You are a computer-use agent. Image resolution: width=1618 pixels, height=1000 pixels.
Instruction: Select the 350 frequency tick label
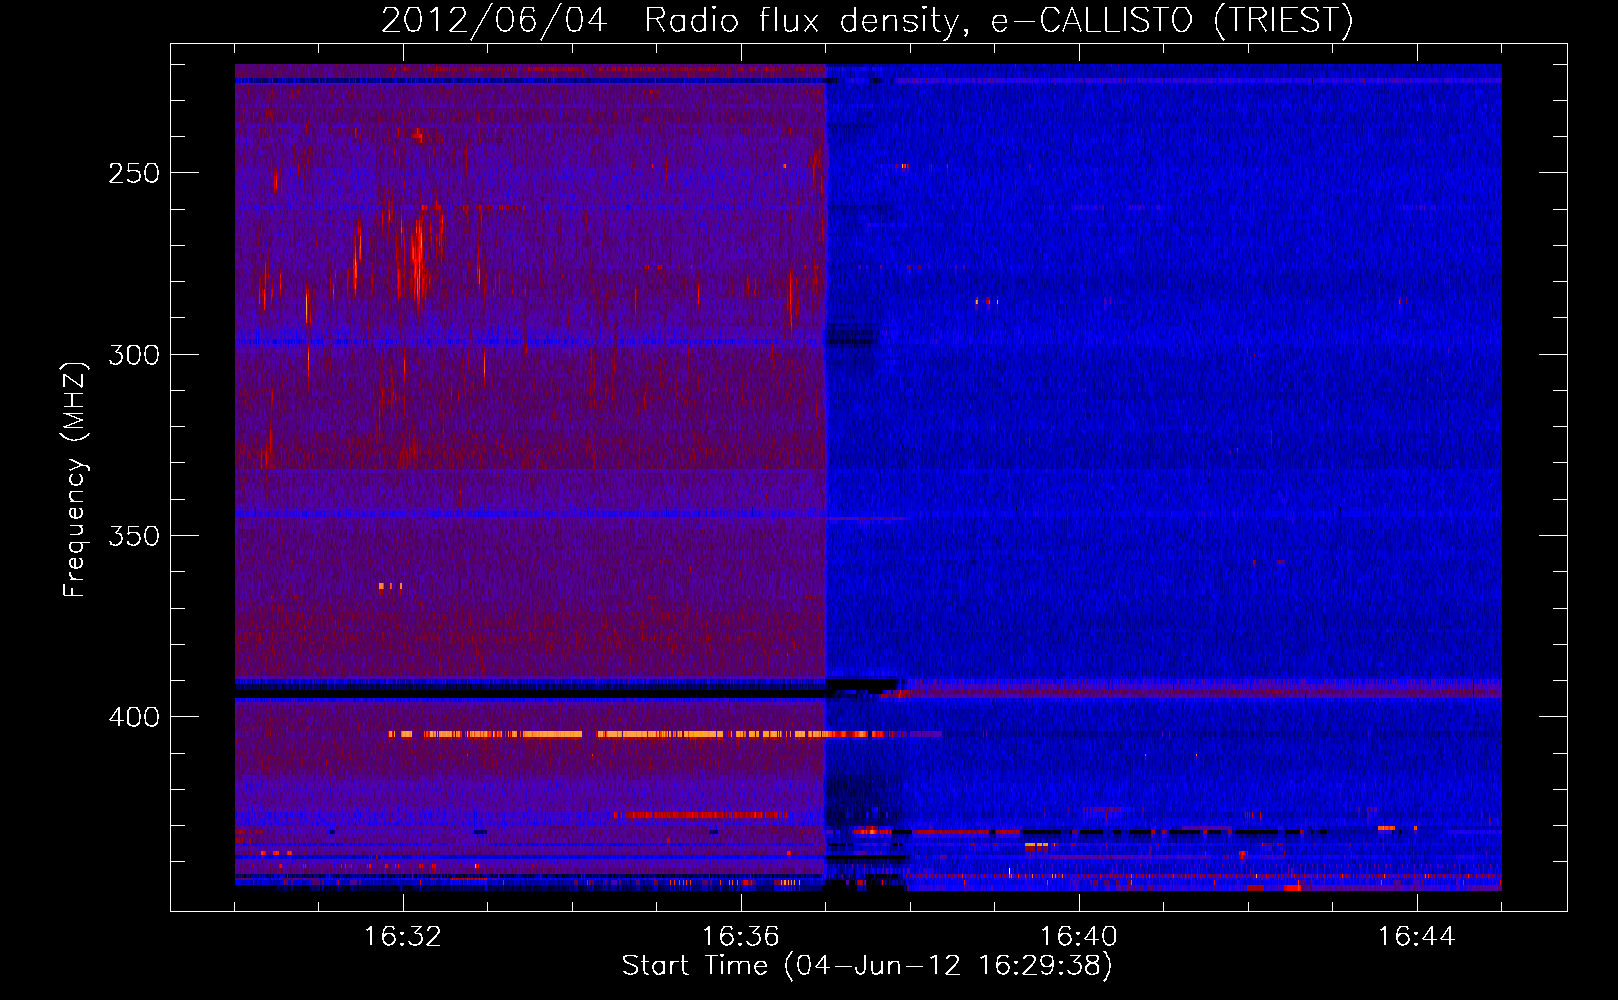[x=134, y=536]
